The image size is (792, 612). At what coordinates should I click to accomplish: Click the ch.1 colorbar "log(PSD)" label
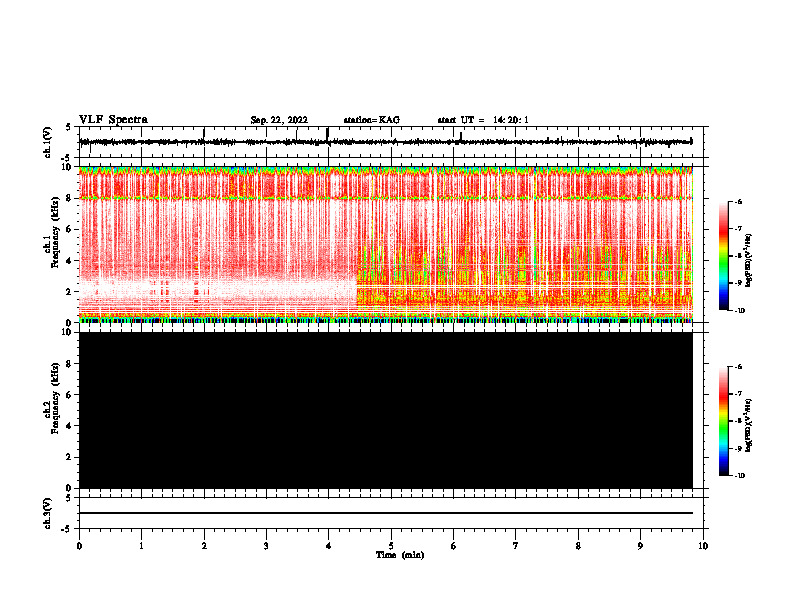[x=748, y=261]
